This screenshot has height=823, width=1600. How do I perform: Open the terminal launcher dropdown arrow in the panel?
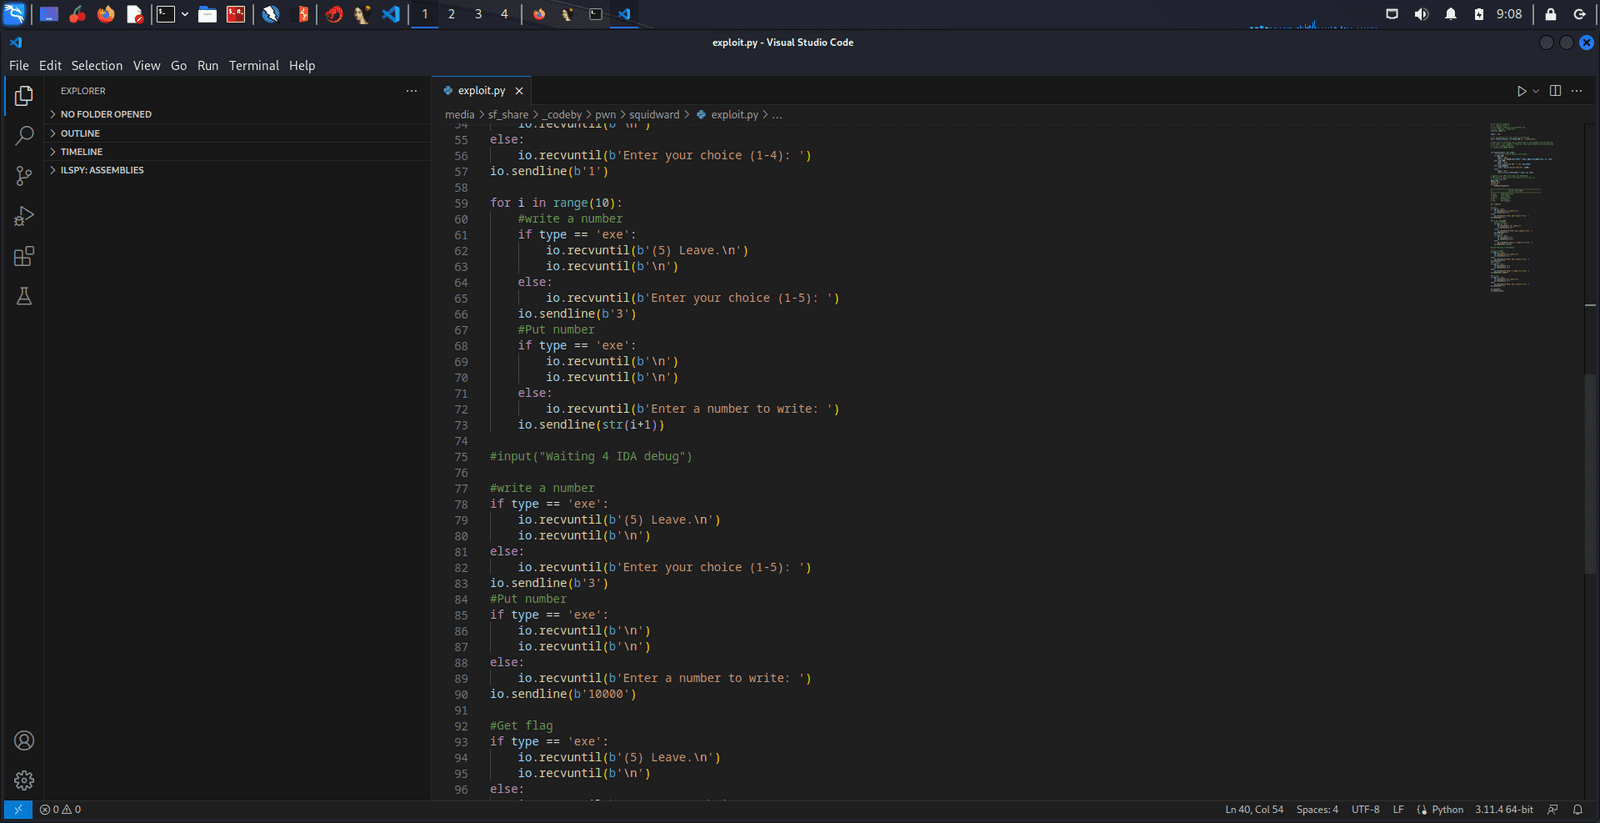[x=185, y=14]
